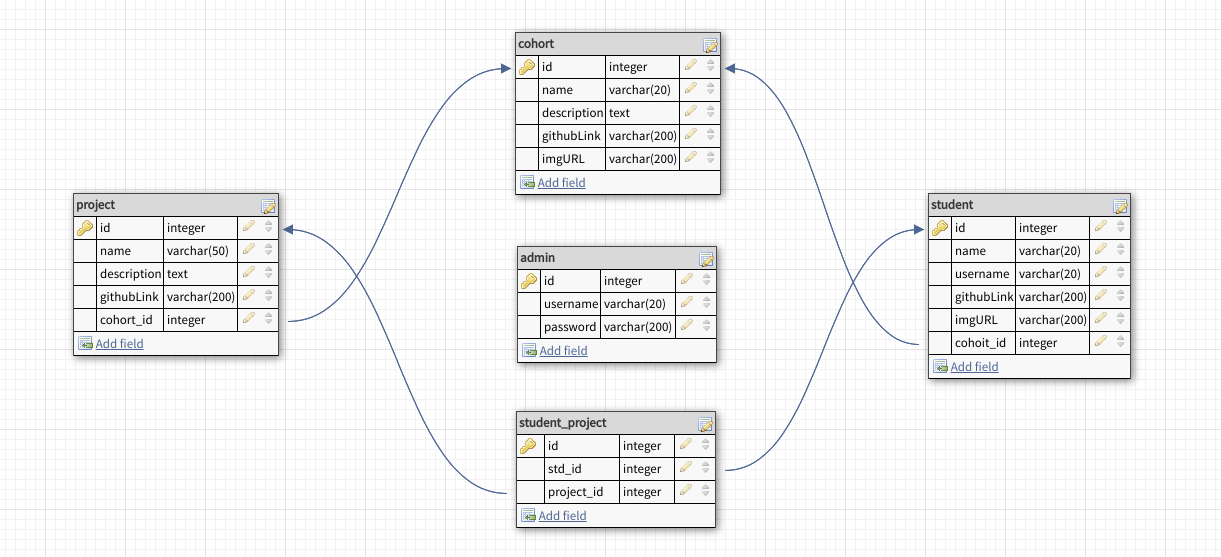Click the std_id field name in student_project
Screen dimensions: 1221x557
pos(565,468)
